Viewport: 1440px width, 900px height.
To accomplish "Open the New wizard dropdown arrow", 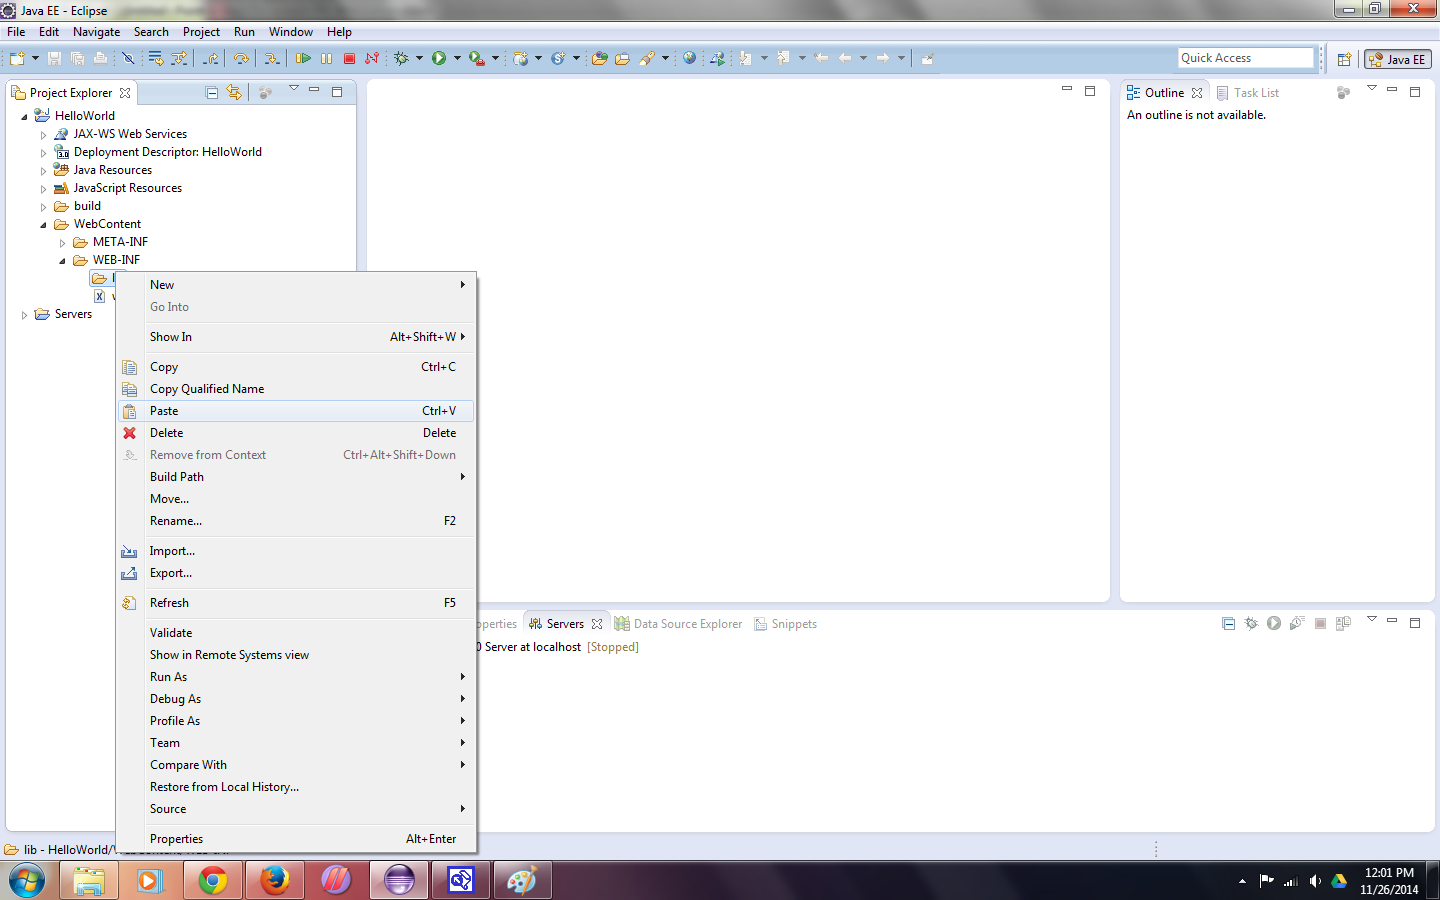I will 35,58.
